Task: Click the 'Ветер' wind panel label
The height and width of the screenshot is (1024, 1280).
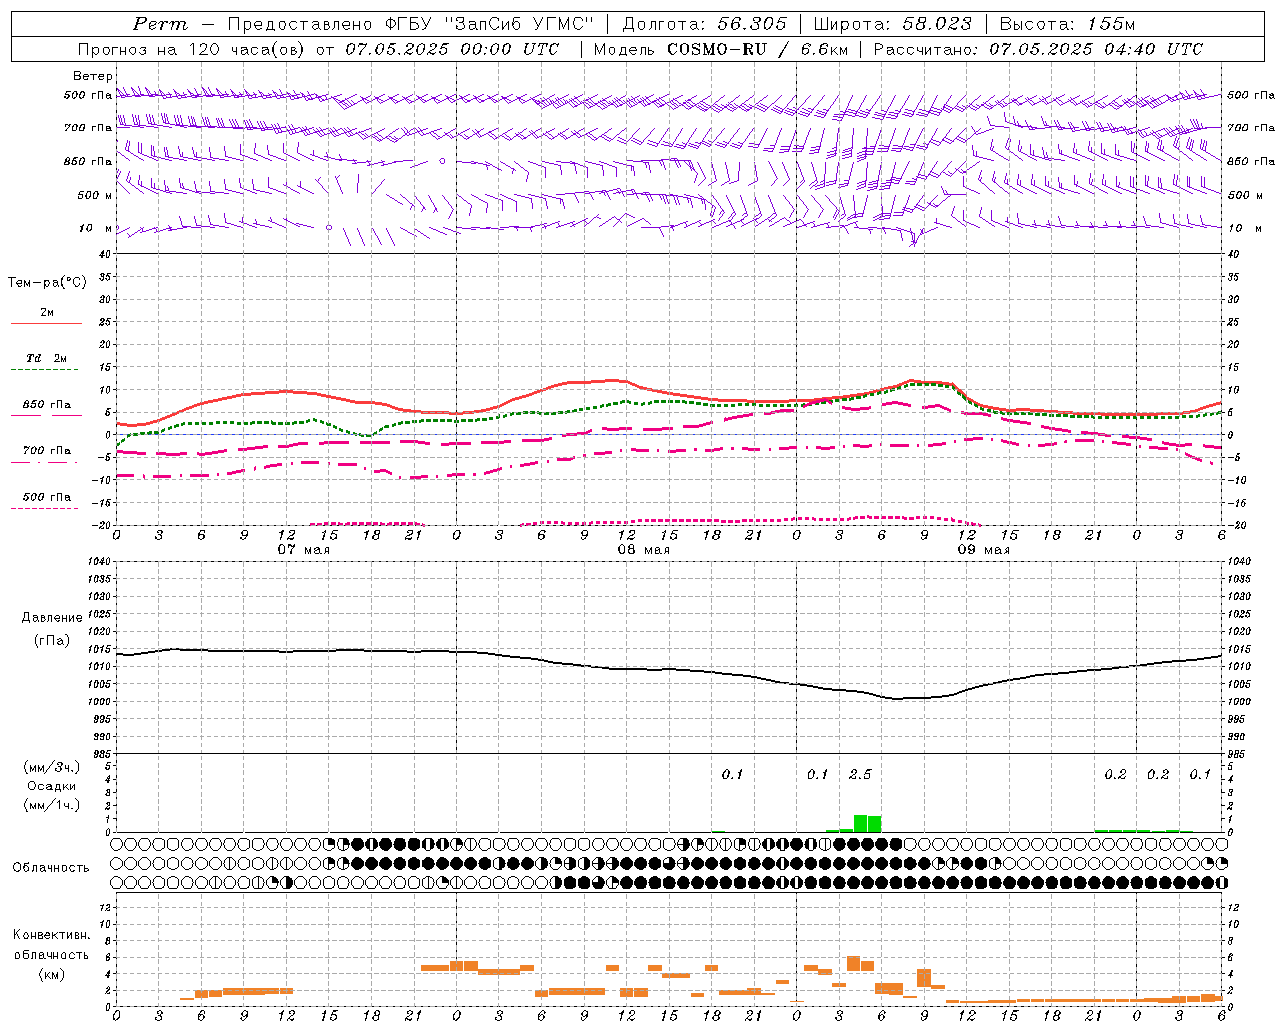Action: click(x=93, y=76)
